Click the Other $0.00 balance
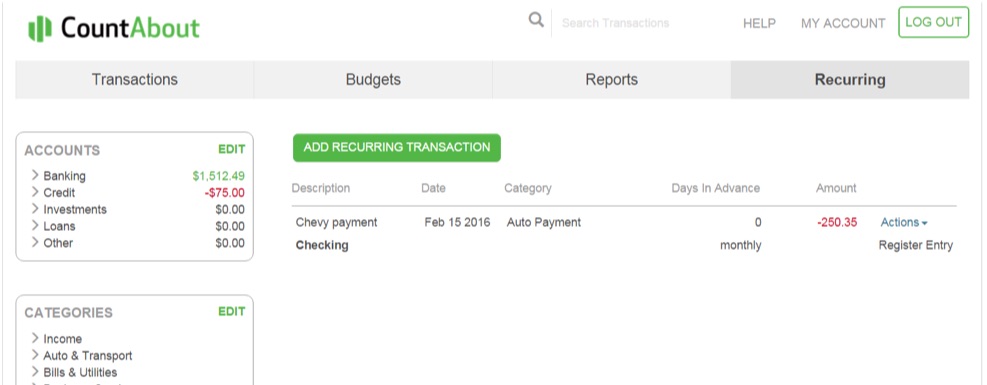Viewport: 987px width, 385px height. tap(230, 243)
